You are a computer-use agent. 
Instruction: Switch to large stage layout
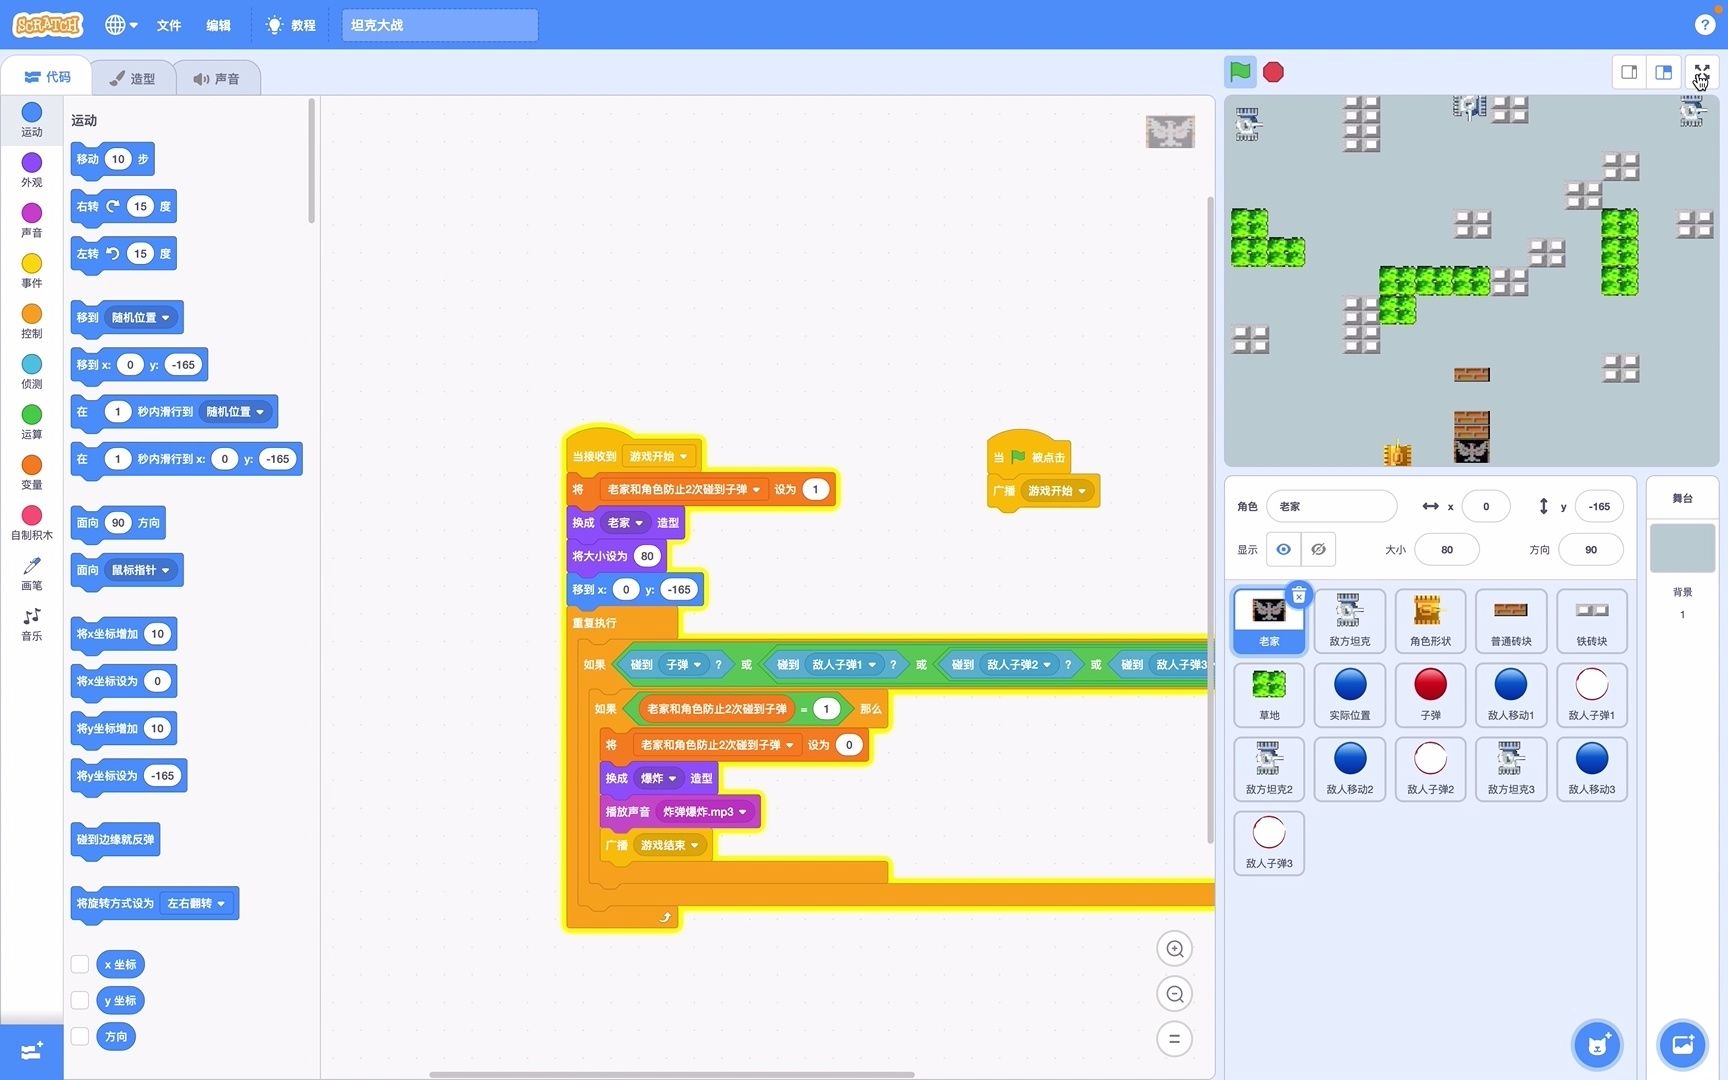tap(1664, 72)
